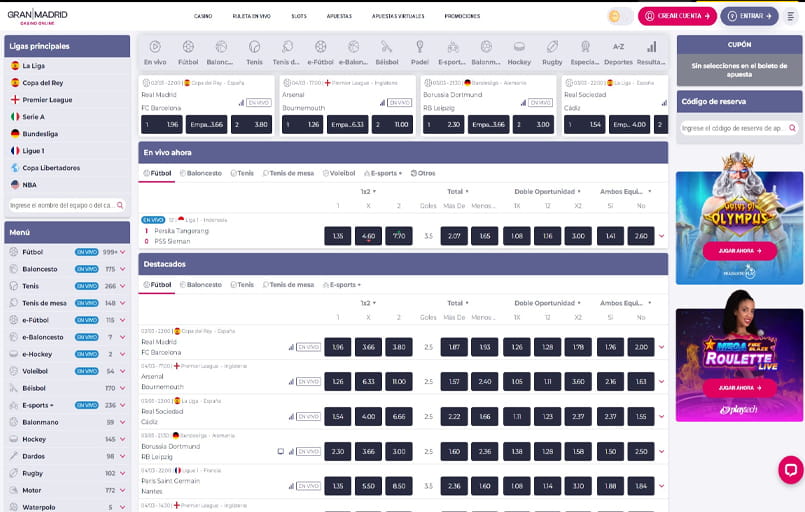Expand the Rugby menu chevron

click(x=123, y=473)
